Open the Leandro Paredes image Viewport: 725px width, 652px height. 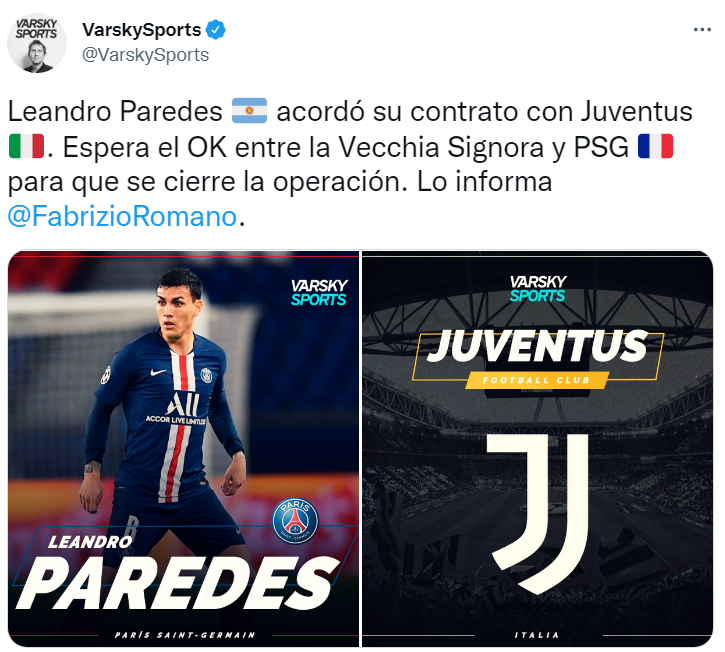[183, 449]
